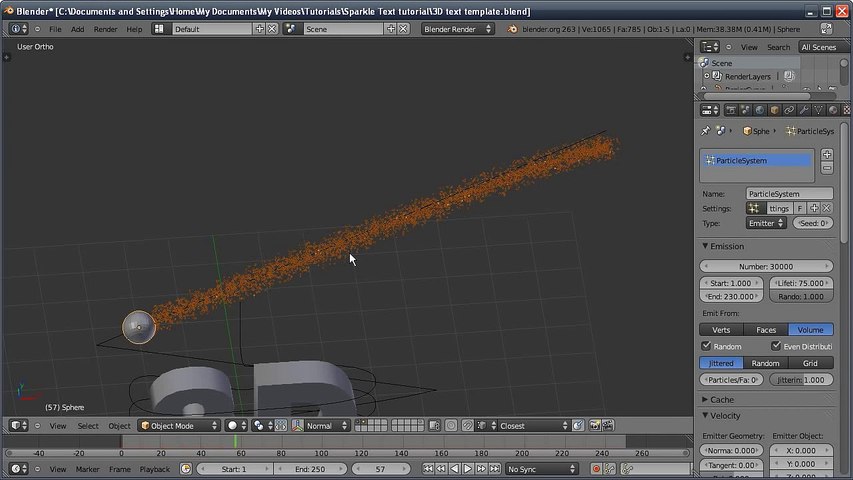
Task: Open the Modifiers wrench tab
Action: (x=804, y=110)
